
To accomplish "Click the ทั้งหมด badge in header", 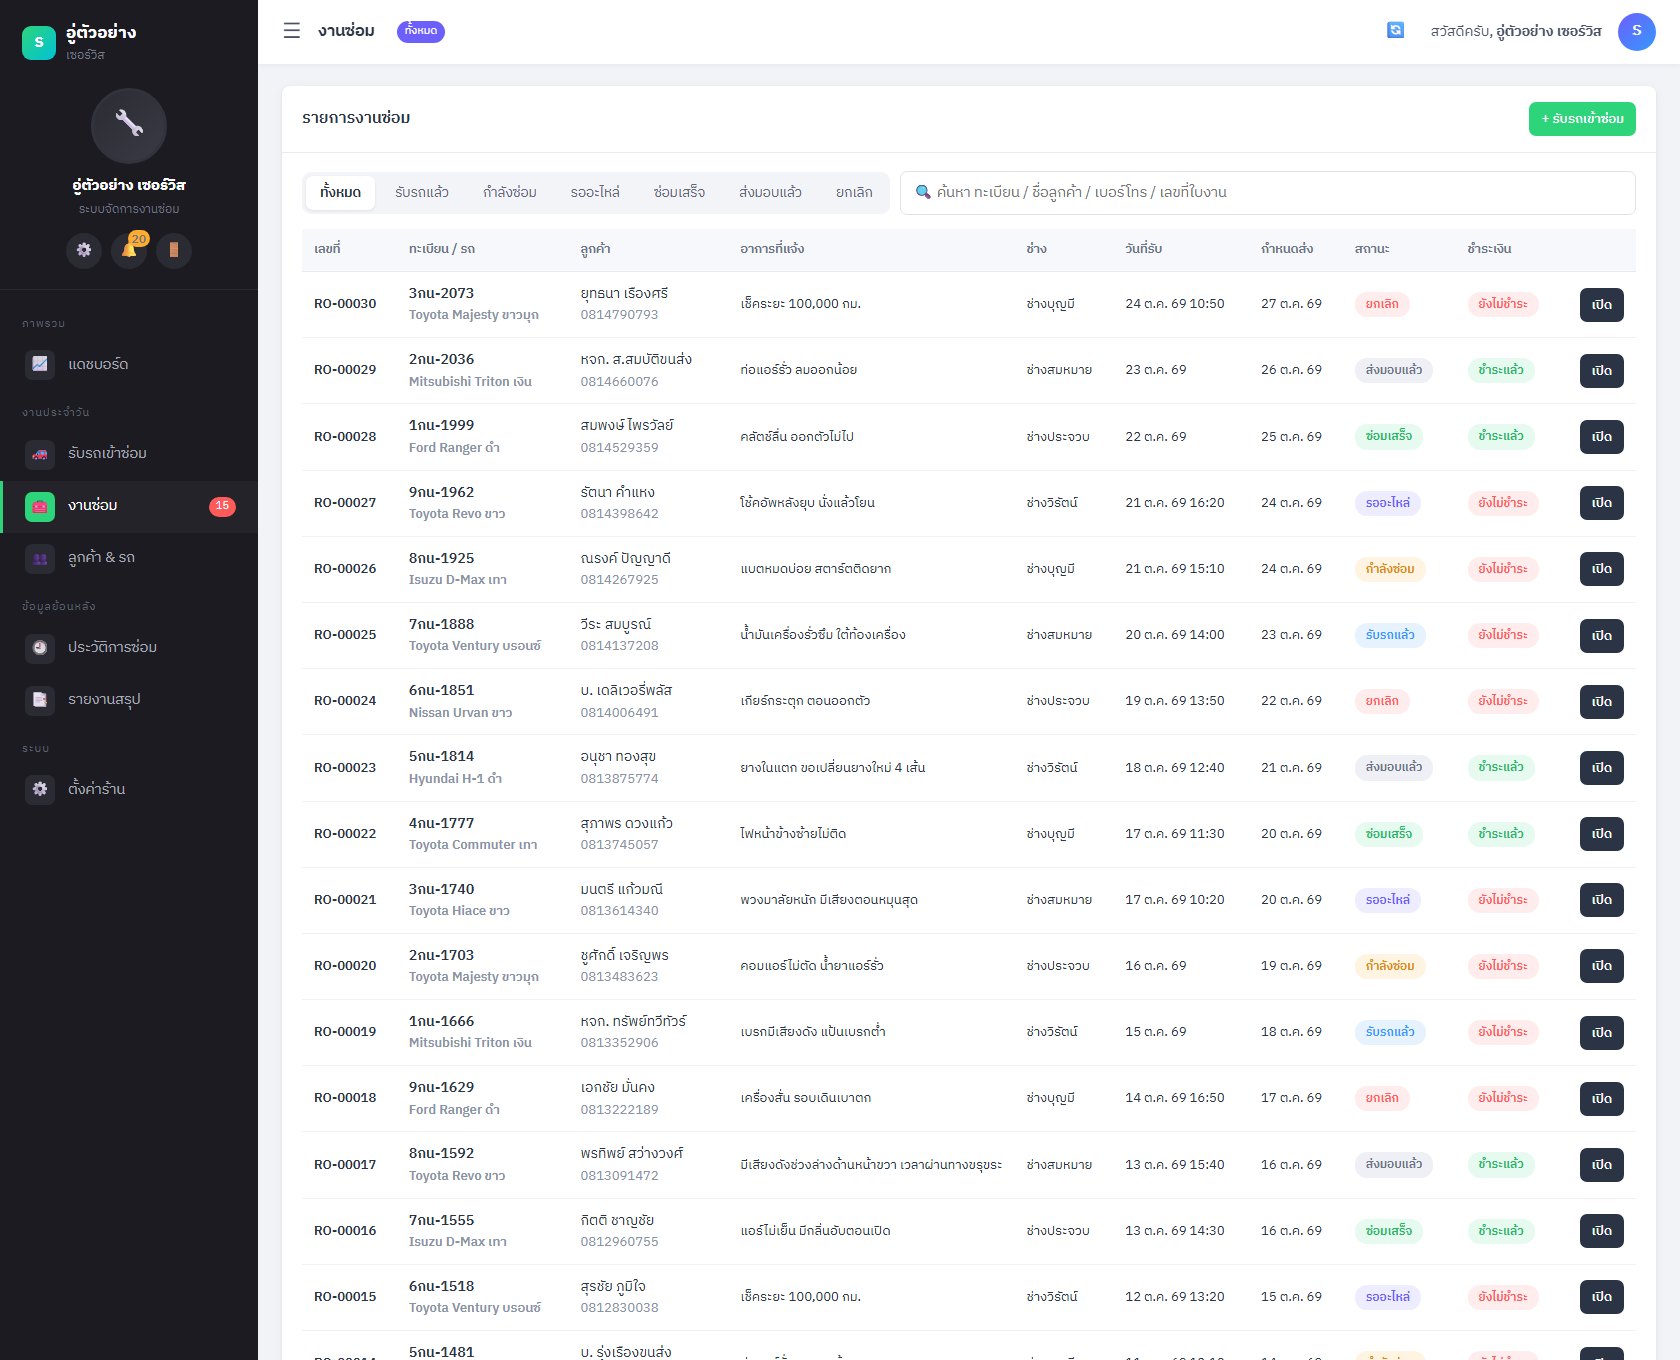I will [x=421, y=31].
